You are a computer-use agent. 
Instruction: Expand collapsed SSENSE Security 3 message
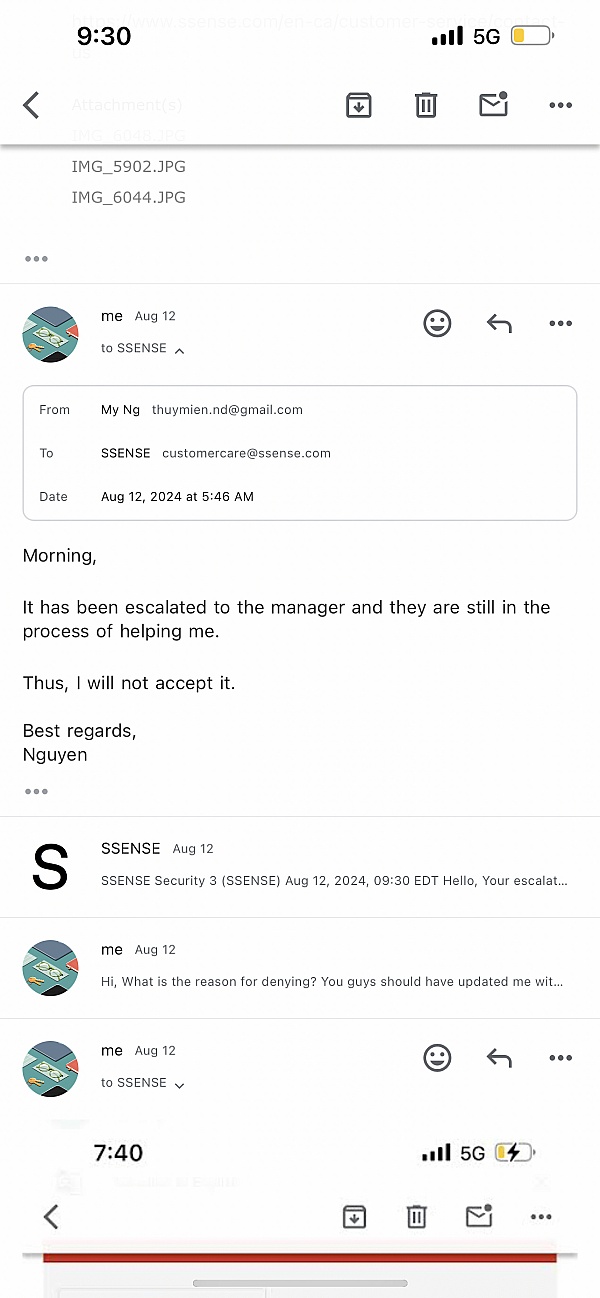pyautogui.click(x=334, y=866)
